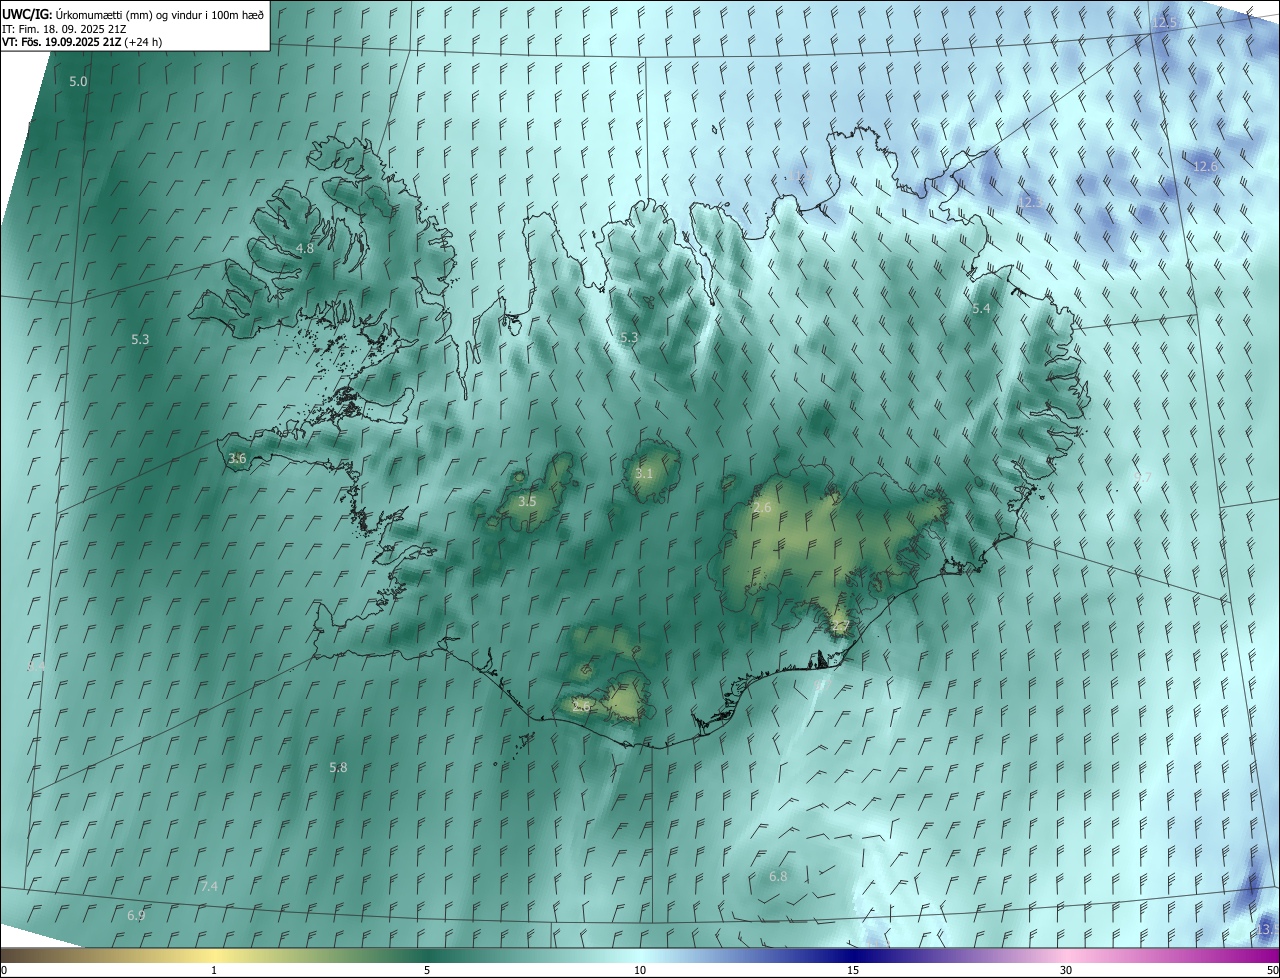The width and height of the screenshot is (1280, 978).
Task: Click the 6.9 value label on the map
Action: click(x=136, y=915)
